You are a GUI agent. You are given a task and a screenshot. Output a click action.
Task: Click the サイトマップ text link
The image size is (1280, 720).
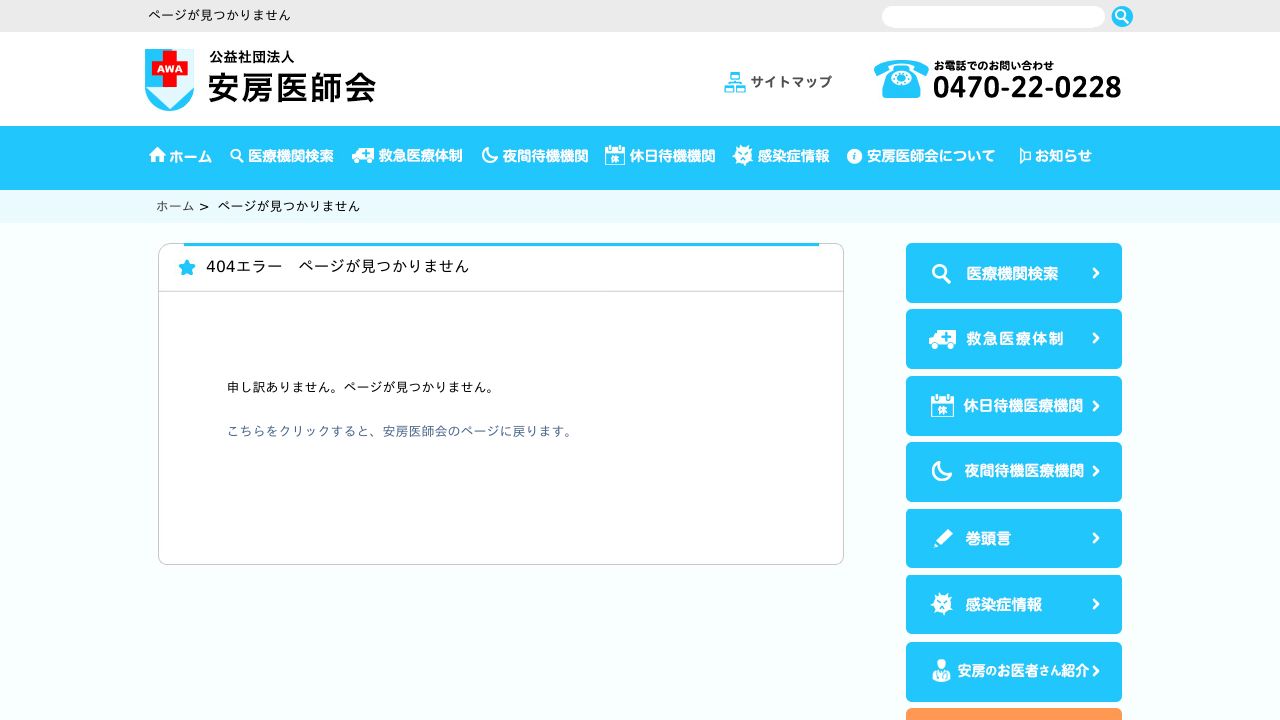pos(790,82)
